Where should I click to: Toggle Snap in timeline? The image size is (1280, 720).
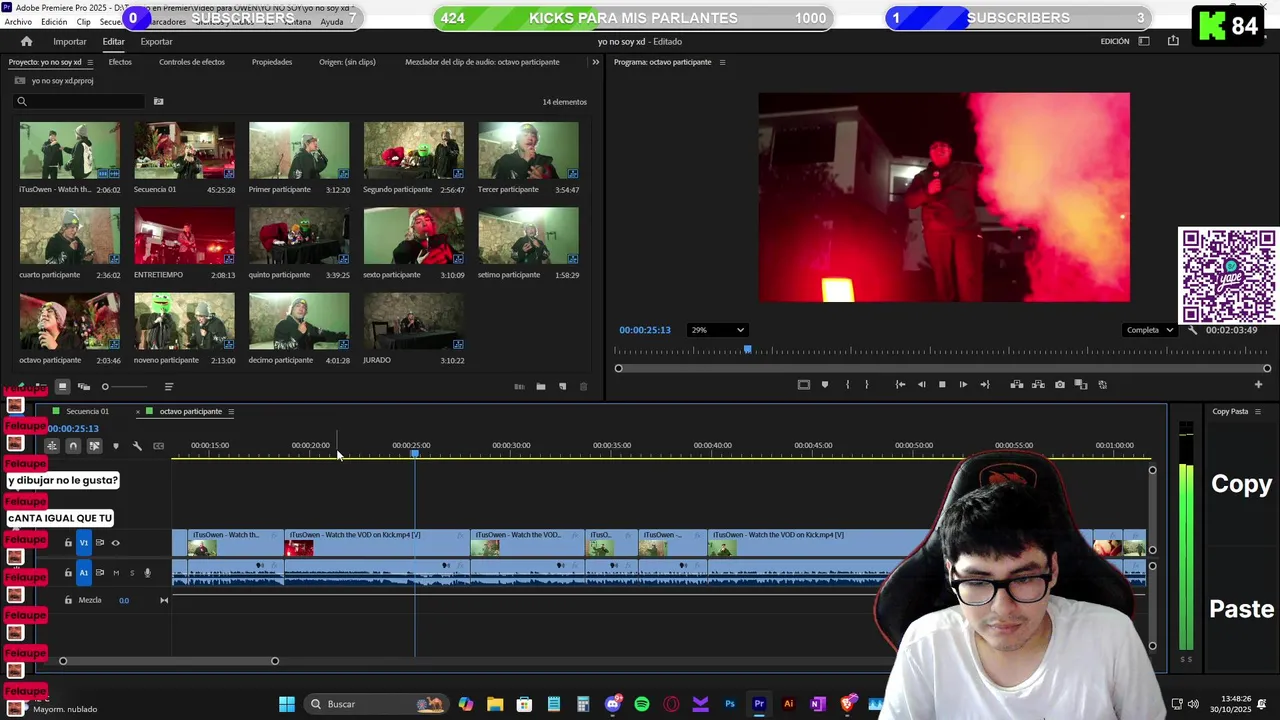(73, 446)
